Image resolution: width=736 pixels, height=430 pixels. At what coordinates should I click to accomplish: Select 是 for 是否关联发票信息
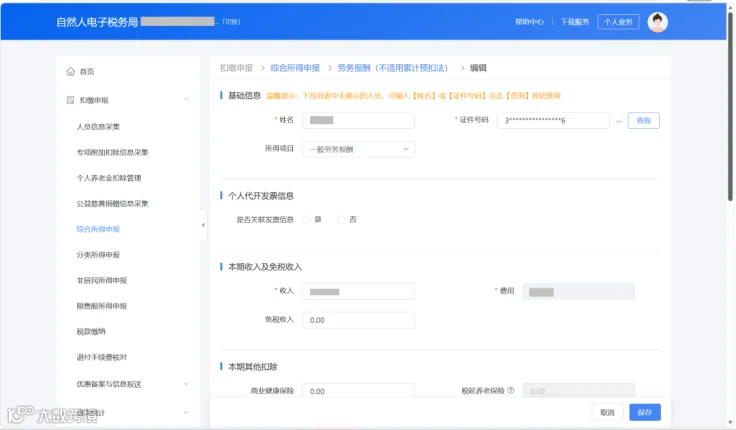[307, 219]
